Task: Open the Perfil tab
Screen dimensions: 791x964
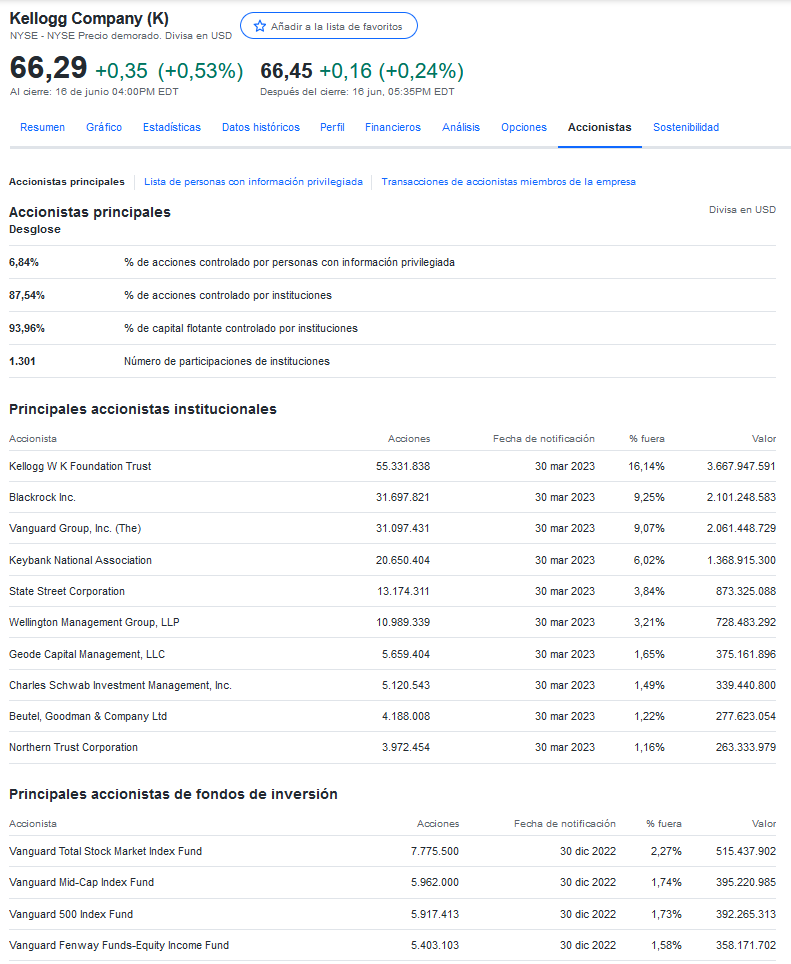Action: pyautogui.click(x=332, y=127)
